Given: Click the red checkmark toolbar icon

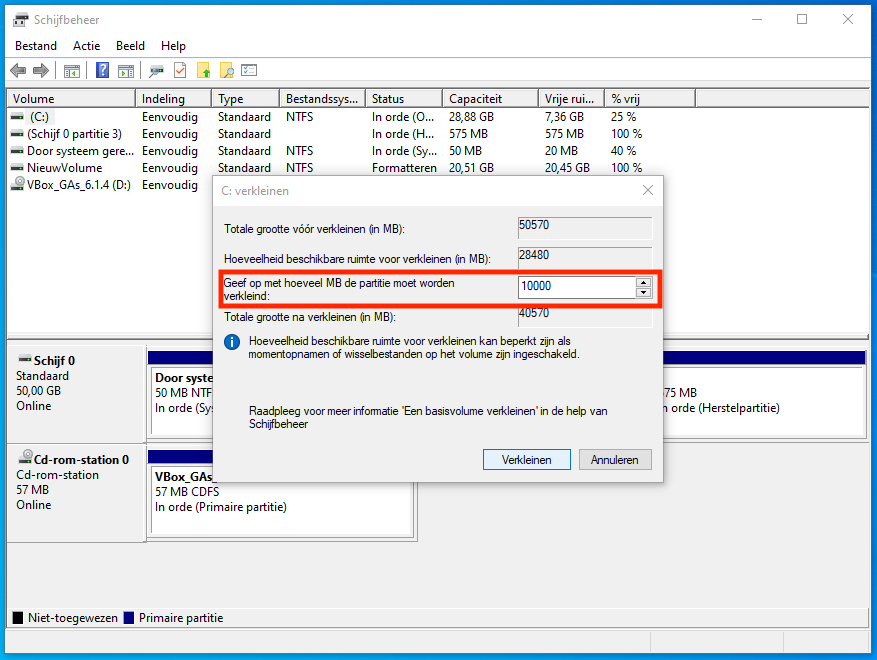Looking at the screenshot, I should click(x=180, y=71).
